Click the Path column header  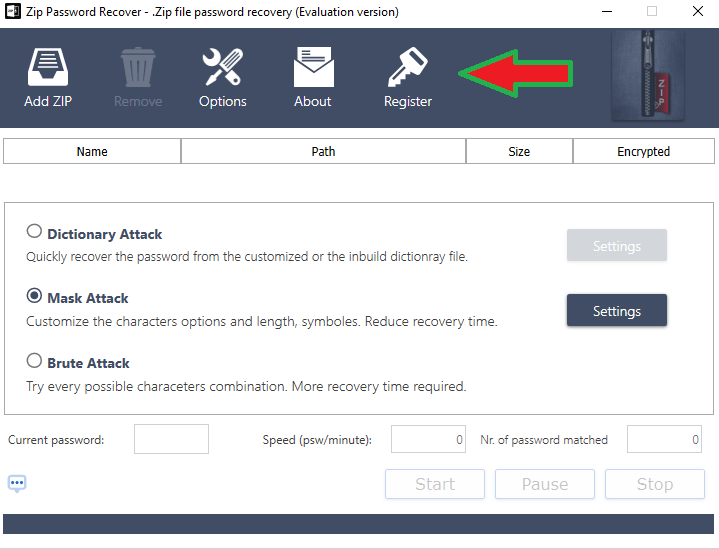click(323, 151)
